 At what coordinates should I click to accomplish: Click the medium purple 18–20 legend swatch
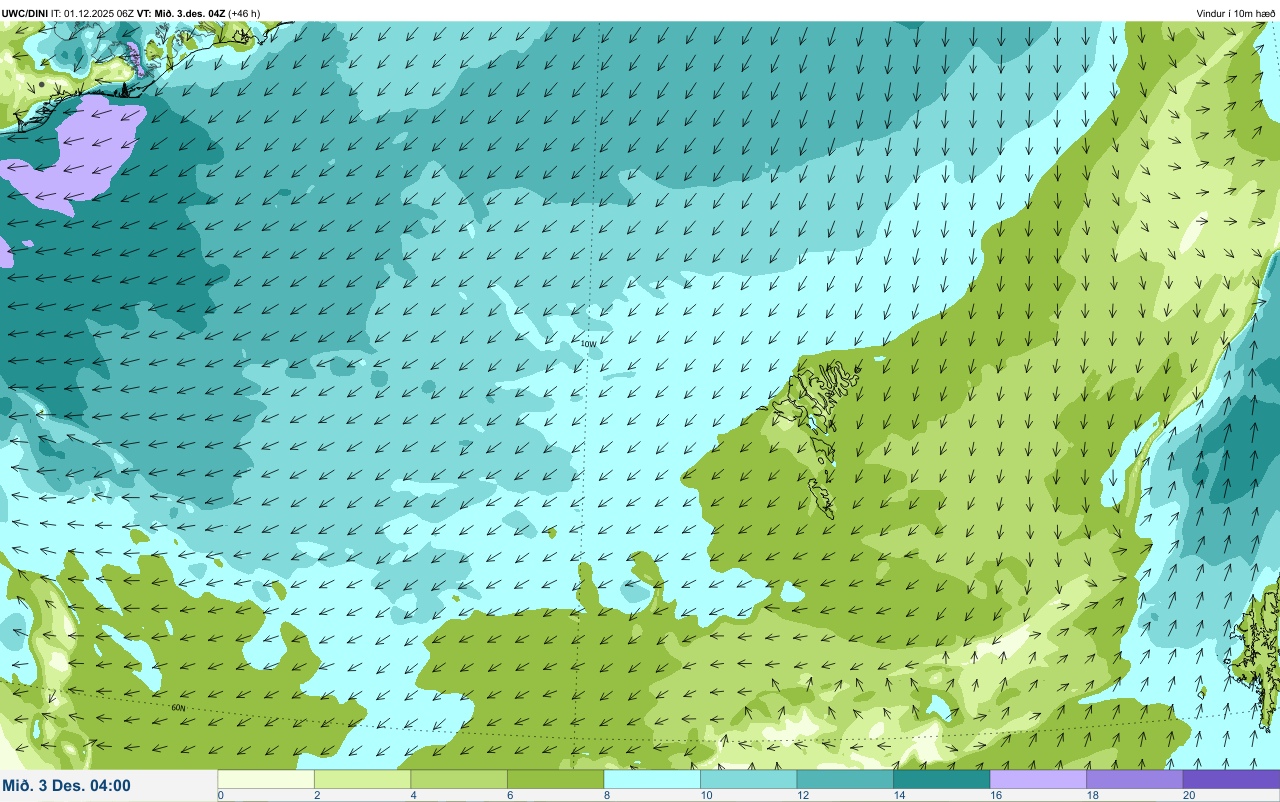point(1134,779)
